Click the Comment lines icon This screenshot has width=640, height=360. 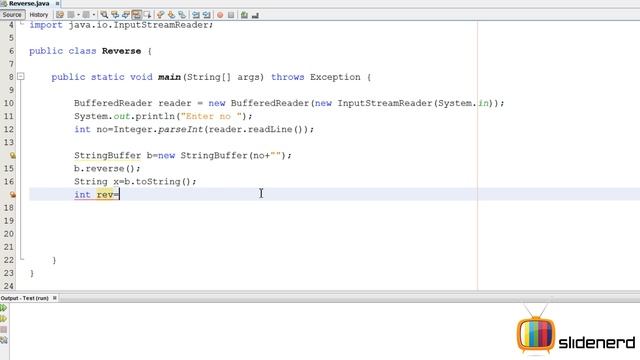(x=244, y=15)
